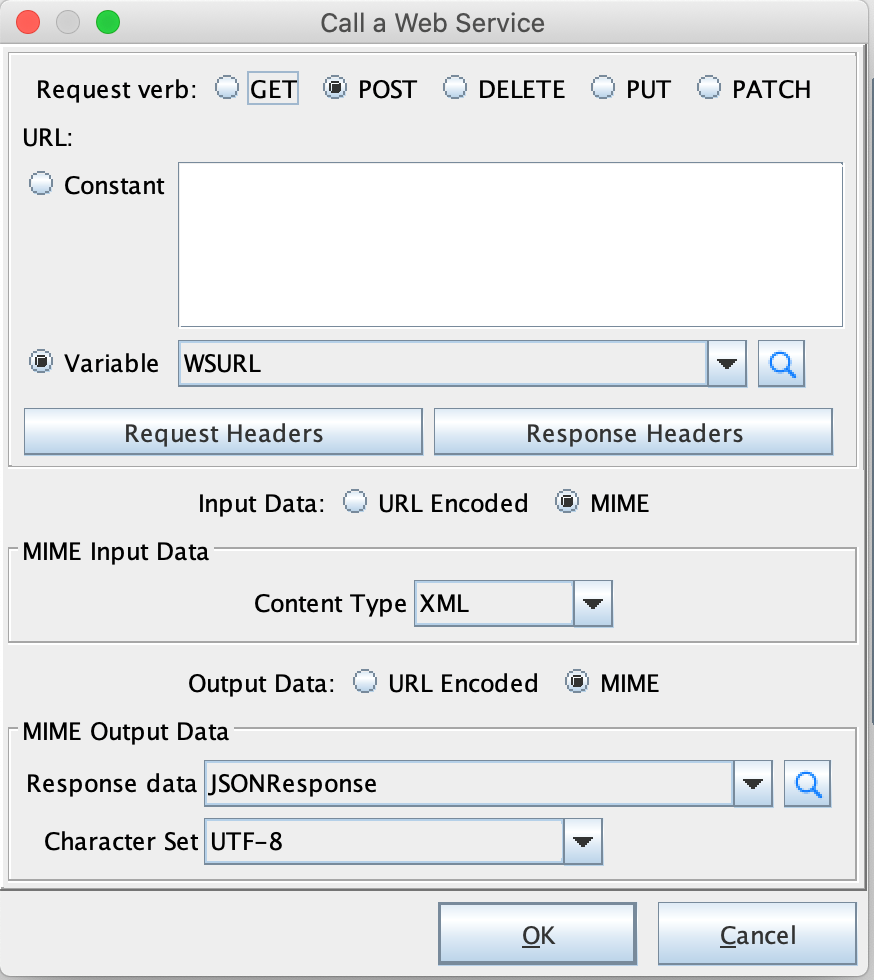Click the Request Headers button
This screenshot has width=874, height=980.
tap(222, 432)
